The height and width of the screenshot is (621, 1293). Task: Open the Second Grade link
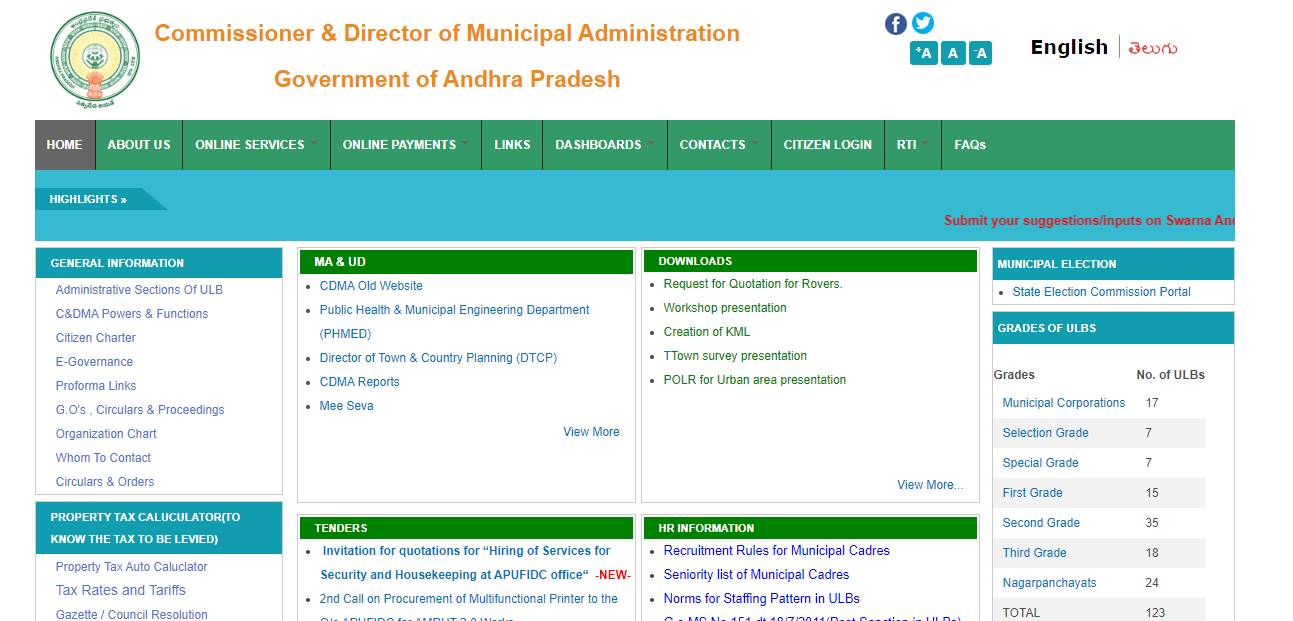click(x=1041, y=523)
